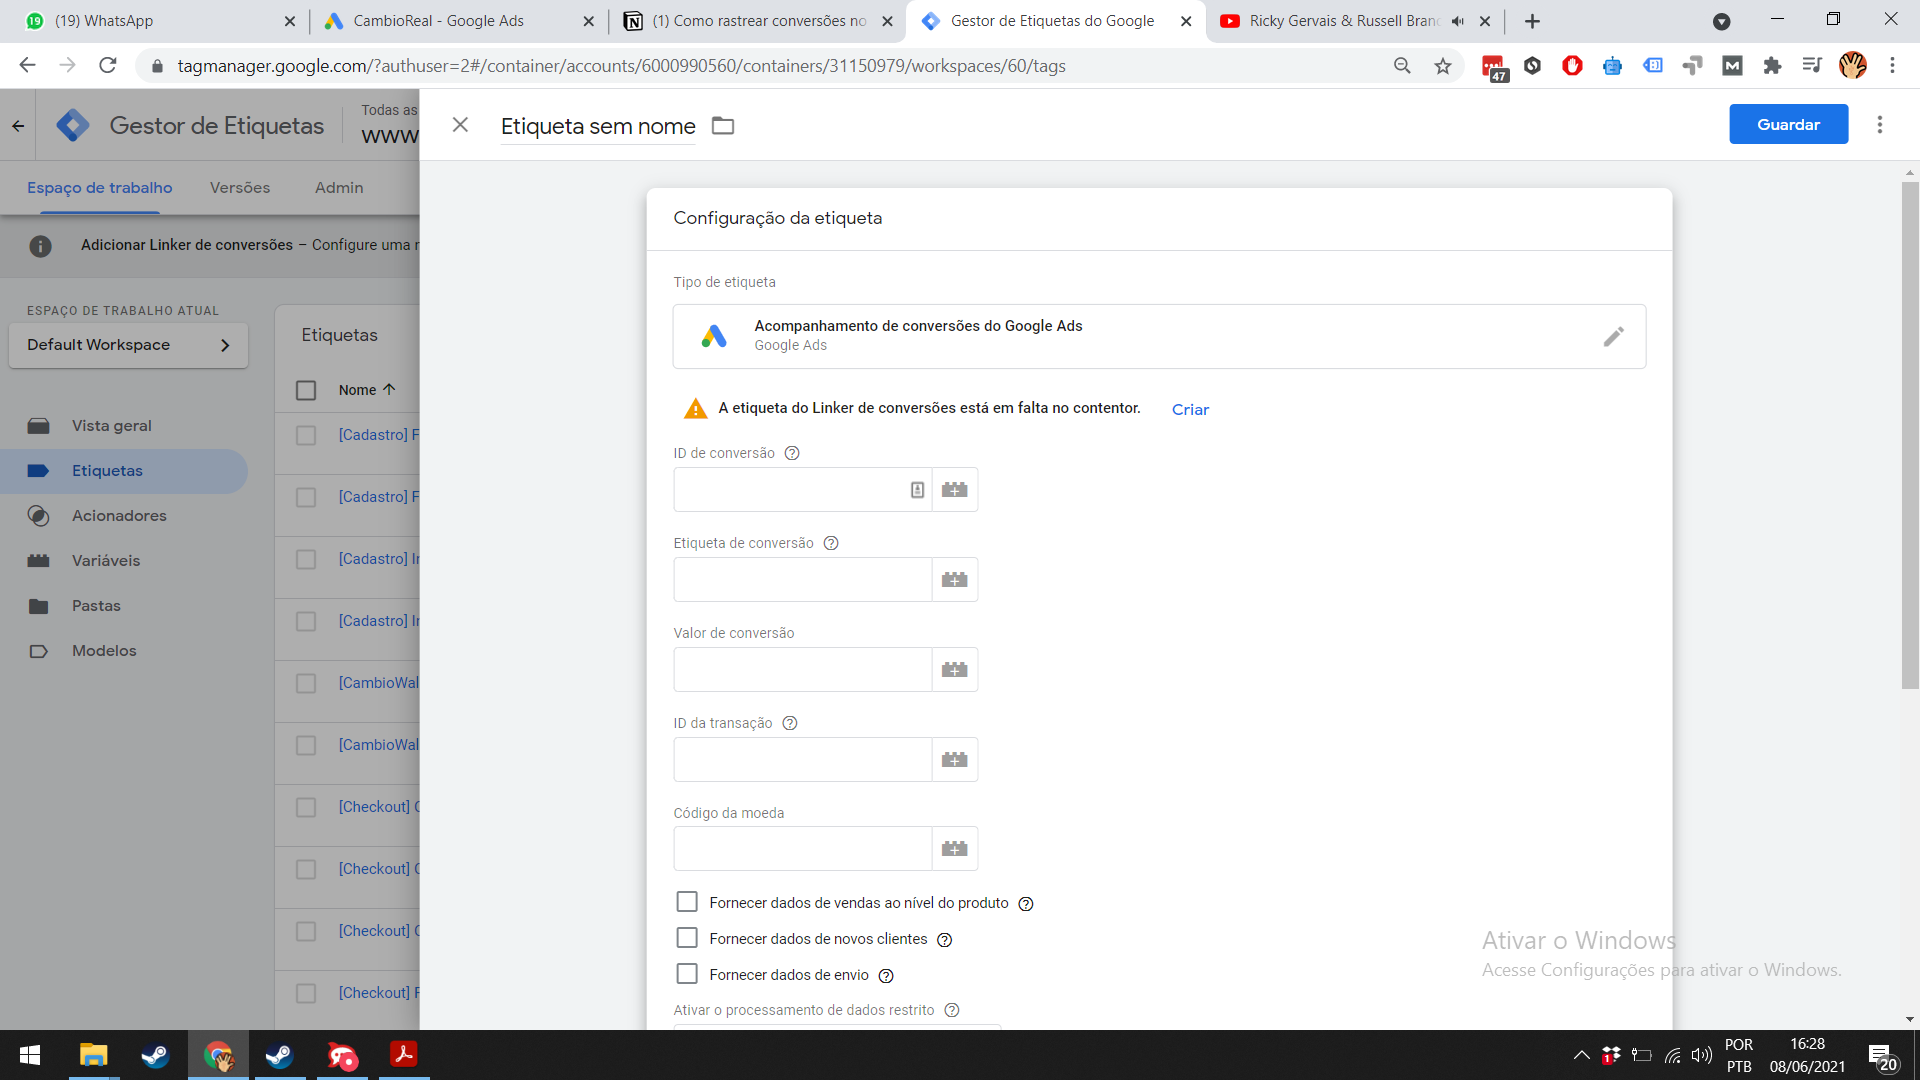Open the three-dot menu beside Guardar

pos(1880,125)
